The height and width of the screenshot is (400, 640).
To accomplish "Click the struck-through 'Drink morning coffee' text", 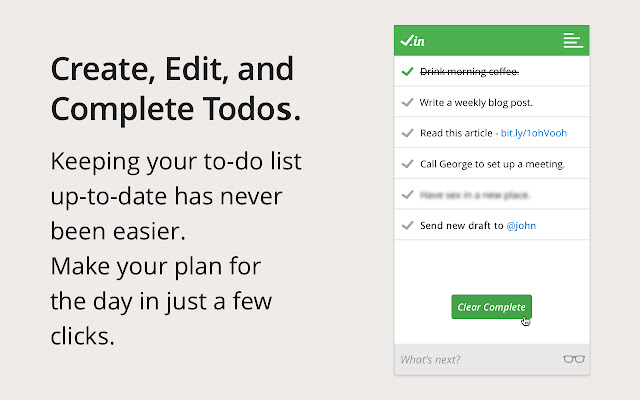I will pos(469,72).
